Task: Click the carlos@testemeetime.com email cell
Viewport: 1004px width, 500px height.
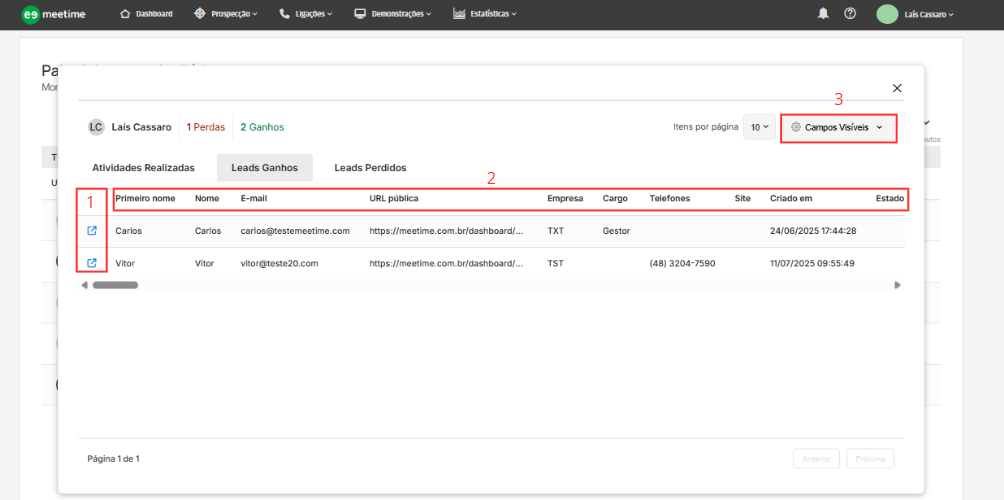Action: coord(295,230)
